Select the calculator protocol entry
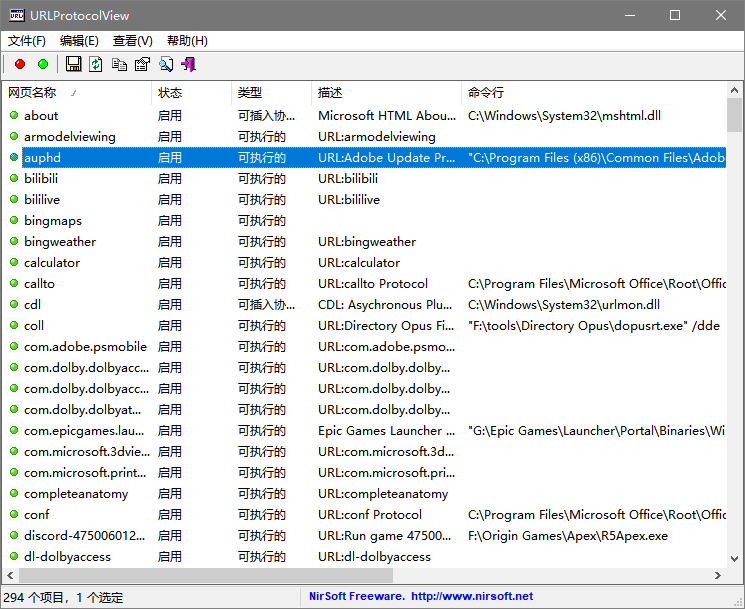The height and width of the screenshot is (609, 745). point(52,263)
